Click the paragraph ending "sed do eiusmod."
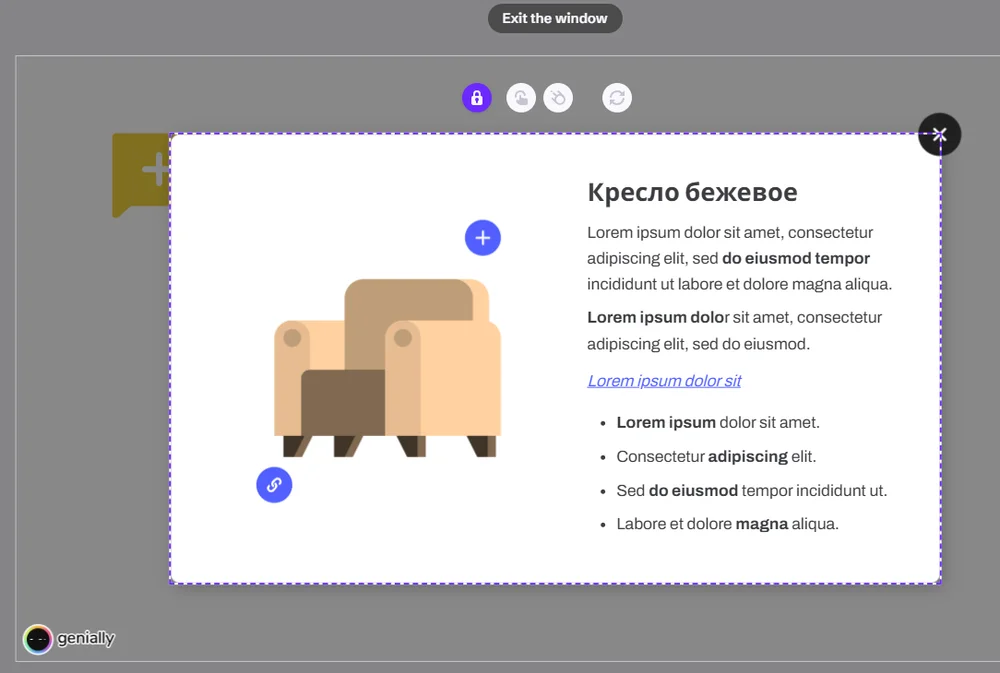This screenshot has width=1000, height=673. [x=734, y=331]
